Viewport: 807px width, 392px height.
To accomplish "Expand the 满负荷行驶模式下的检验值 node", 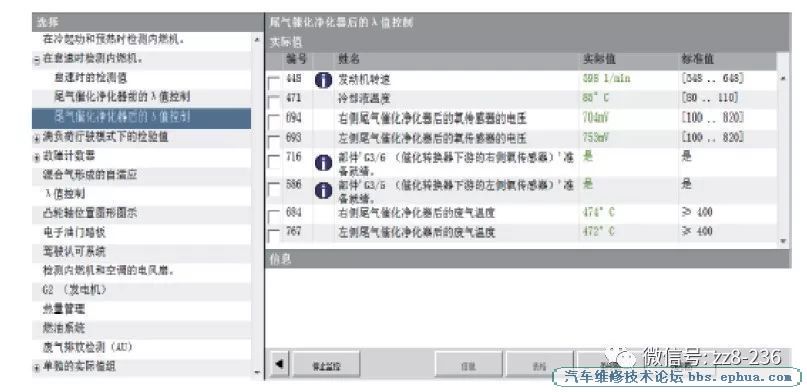I will (x=37, y=138).
